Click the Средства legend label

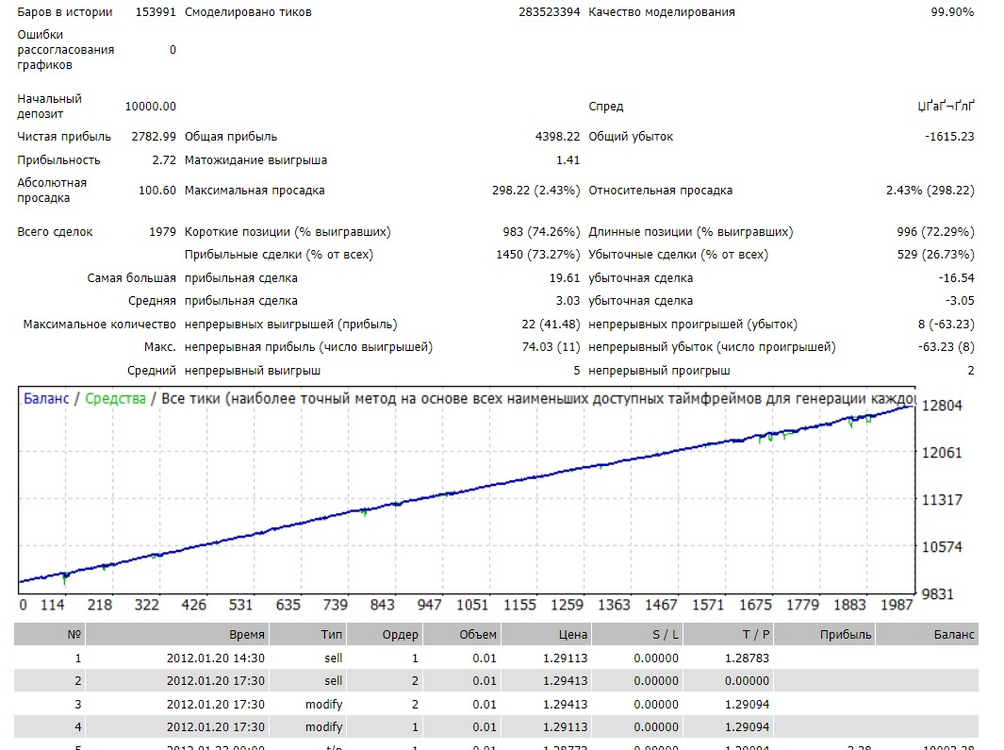pyautogui.click(x=115, y=398)
